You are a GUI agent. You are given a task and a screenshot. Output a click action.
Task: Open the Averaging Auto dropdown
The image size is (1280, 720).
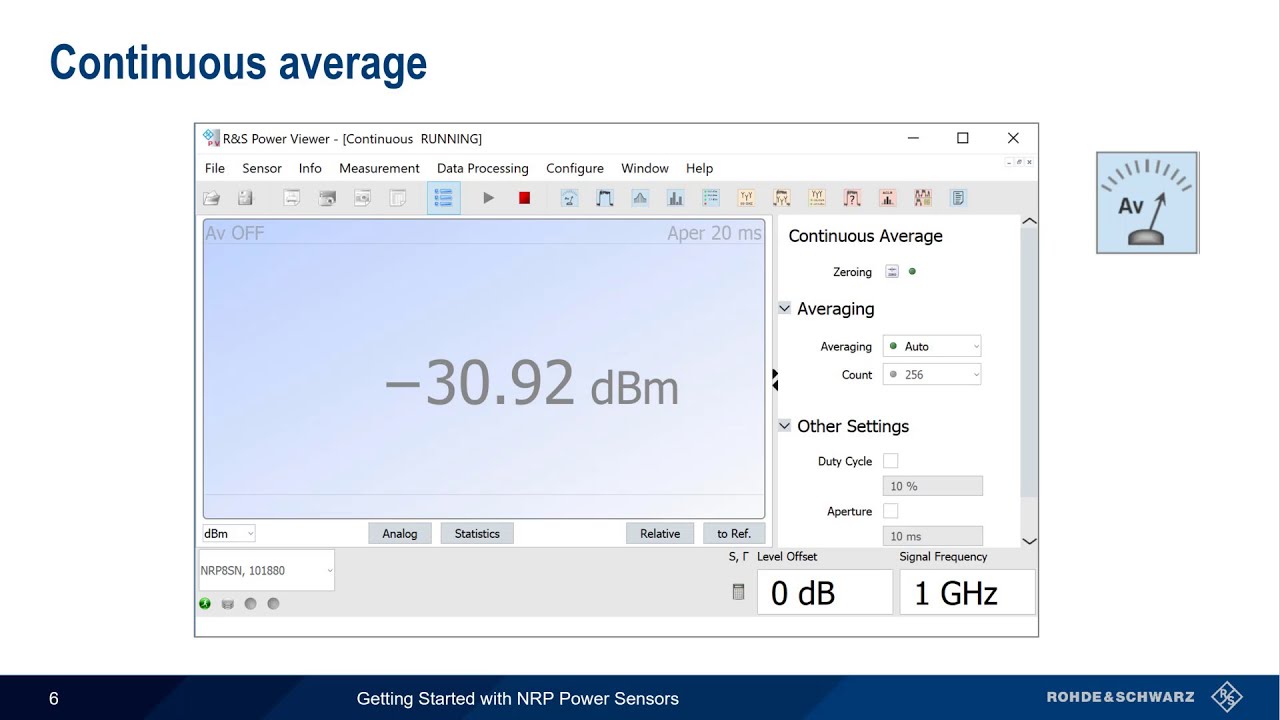tap(932, 346)
